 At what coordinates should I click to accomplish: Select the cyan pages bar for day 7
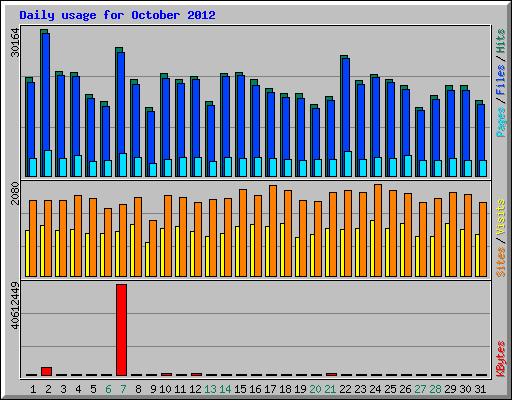[x=123, y=165]
